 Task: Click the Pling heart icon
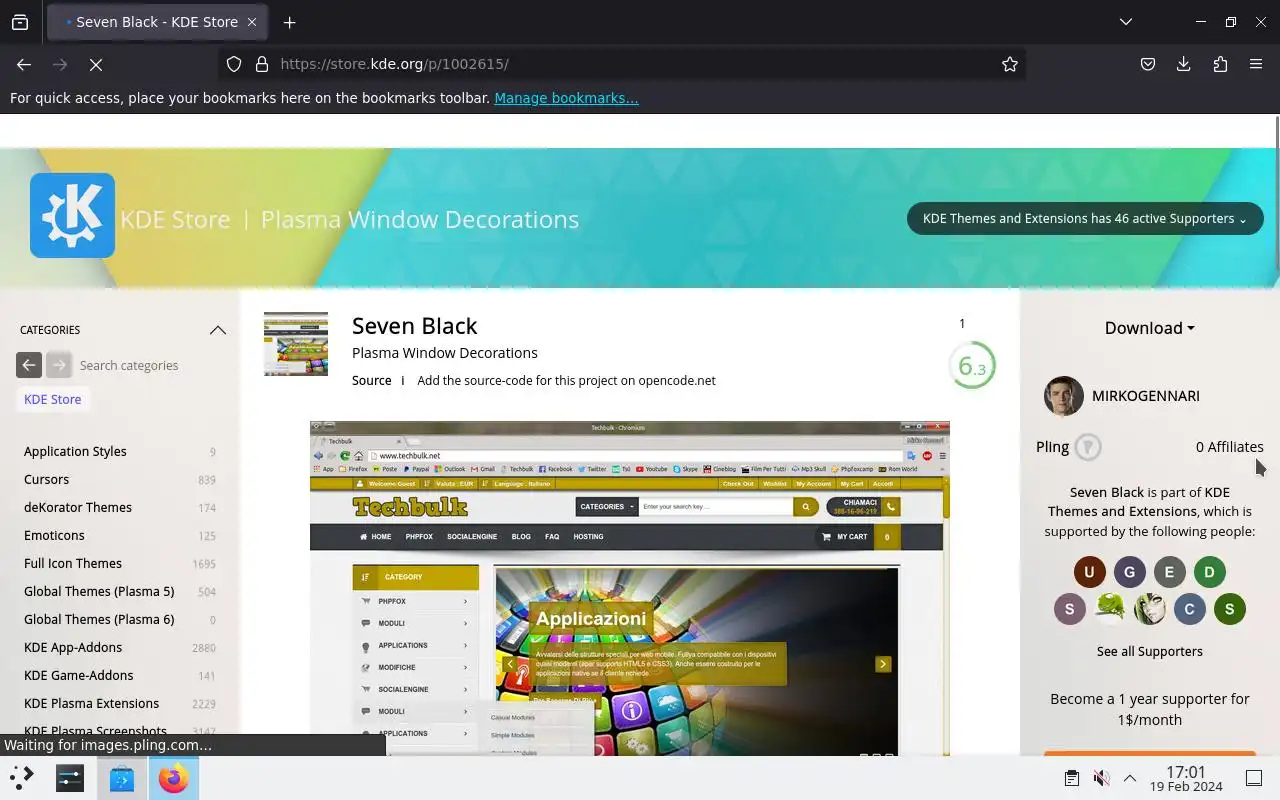[1088, 447]
